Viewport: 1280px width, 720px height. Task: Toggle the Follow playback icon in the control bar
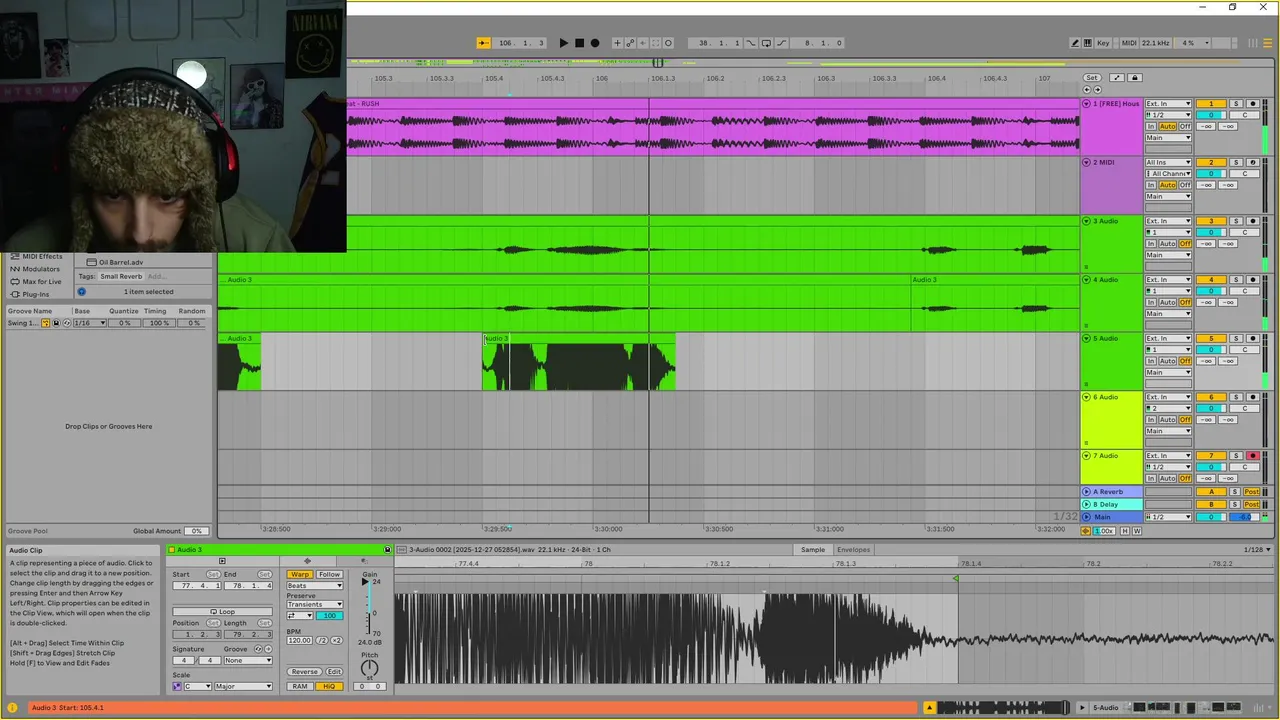[x=484, y=43]
